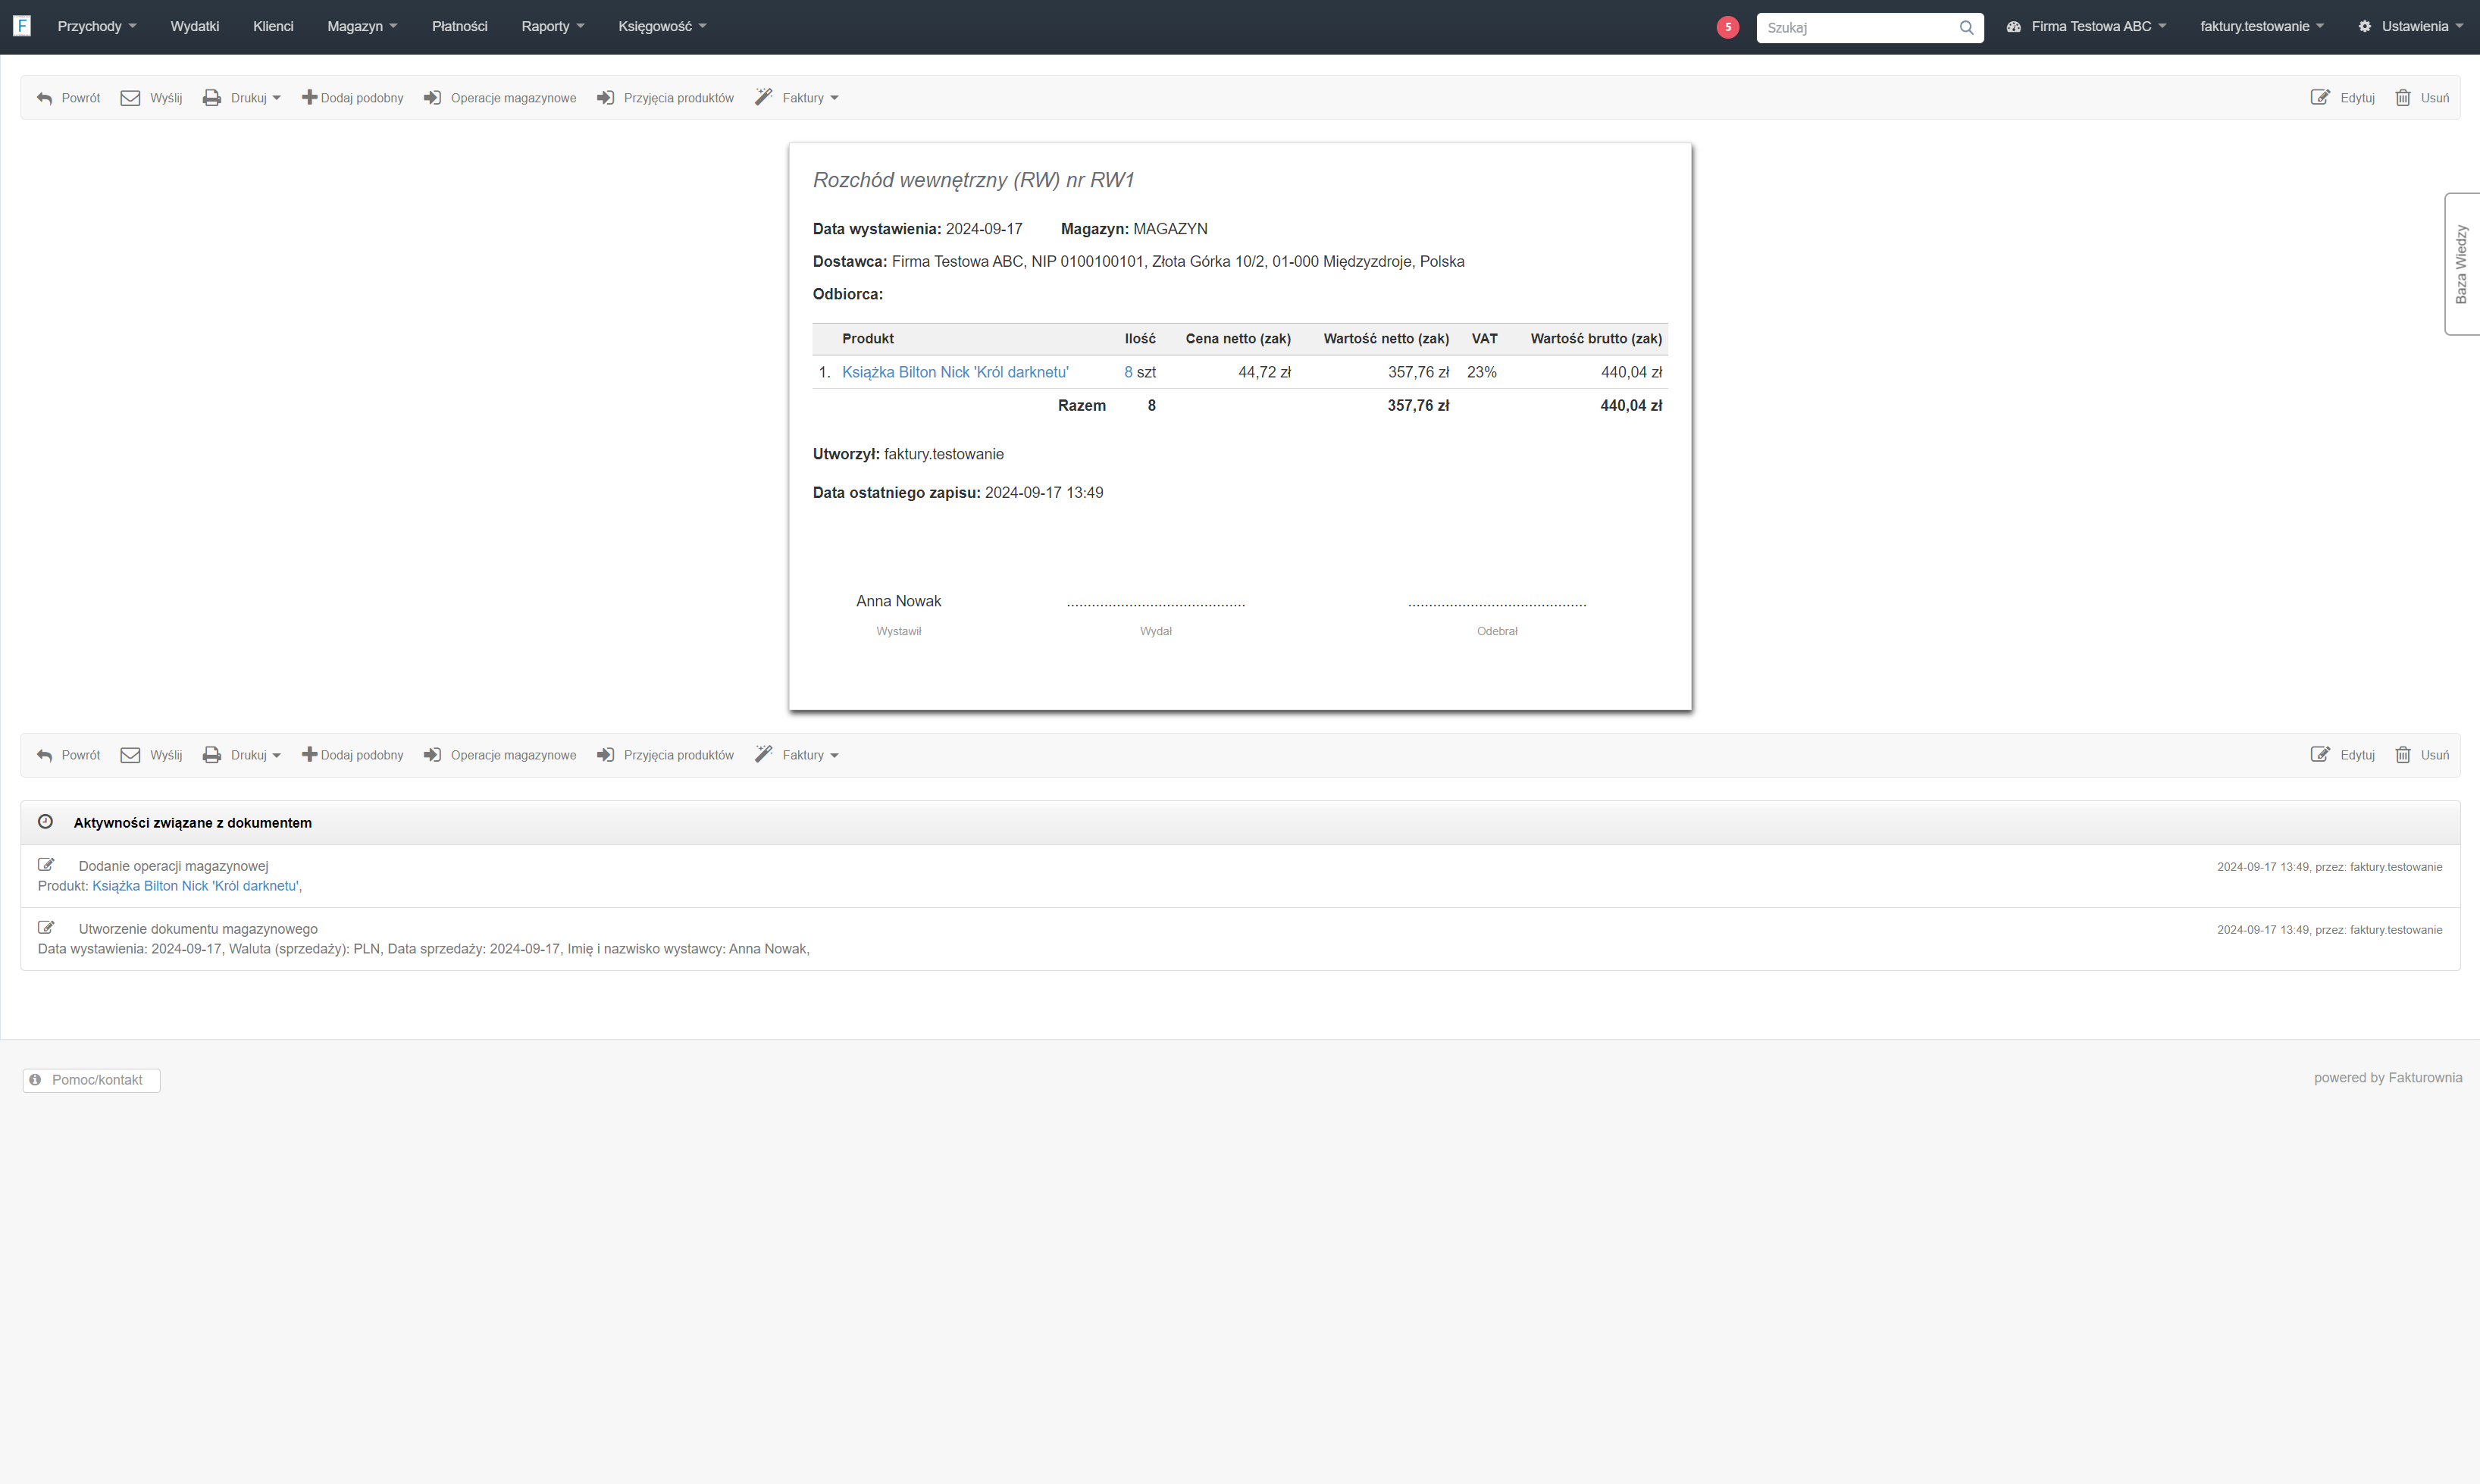The width and height of the screenshot is (2480, 1484).
Task: Open the faktury.testowanie user dropdown
Action: pyautogui.click(x=2262, y=27)
